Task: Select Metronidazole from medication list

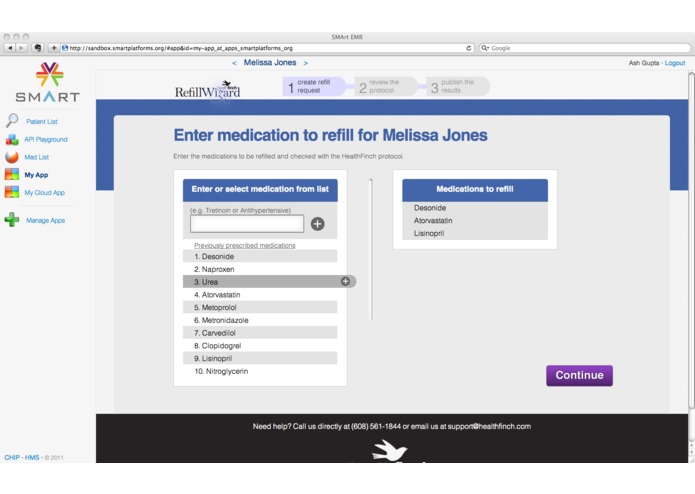Action: pos(260,320)
